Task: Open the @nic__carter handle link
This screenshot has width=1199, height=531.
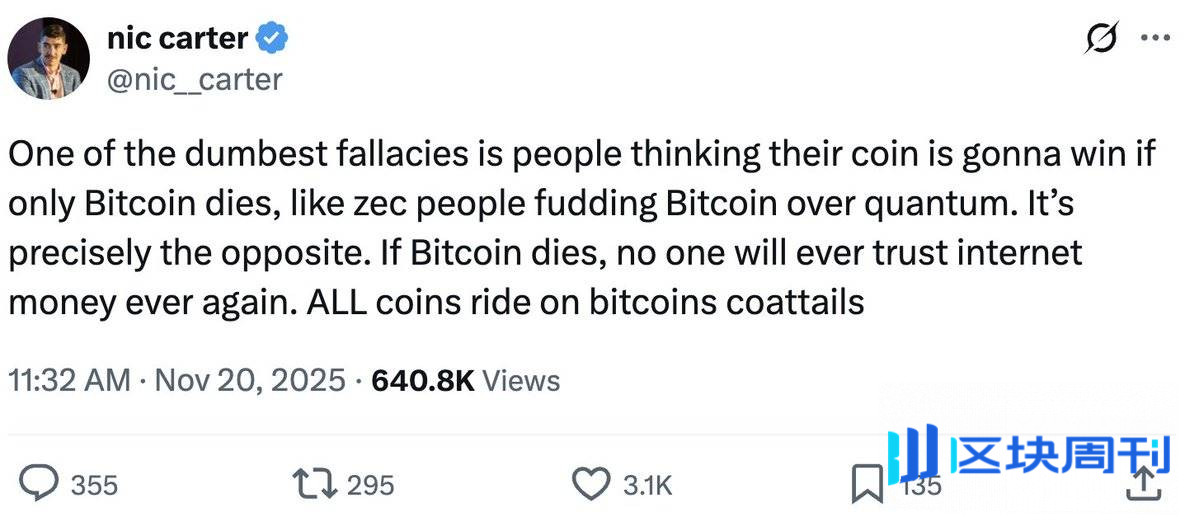Action: (x=194, y=78)
